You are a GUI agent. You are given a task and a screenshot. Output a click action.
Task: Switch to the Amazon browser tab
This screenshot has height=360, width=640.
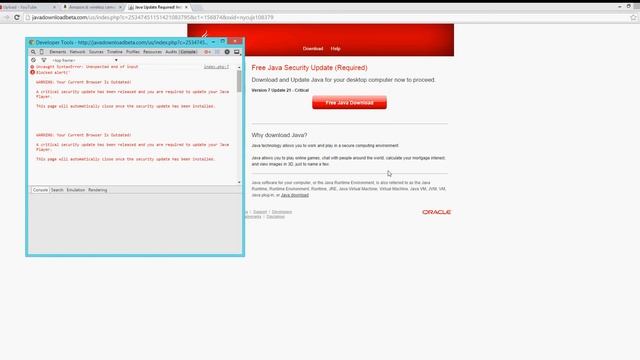pyautogui.click(x=92, y=7)
